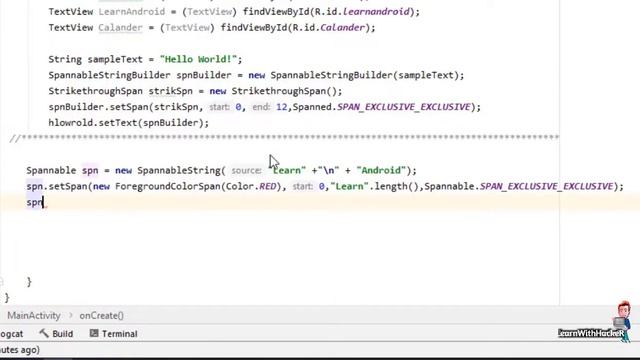Viewport: 640px width, 360px height.
Task: Click 'R.id.Learnandroid' reference
Action: coord(362,12)
